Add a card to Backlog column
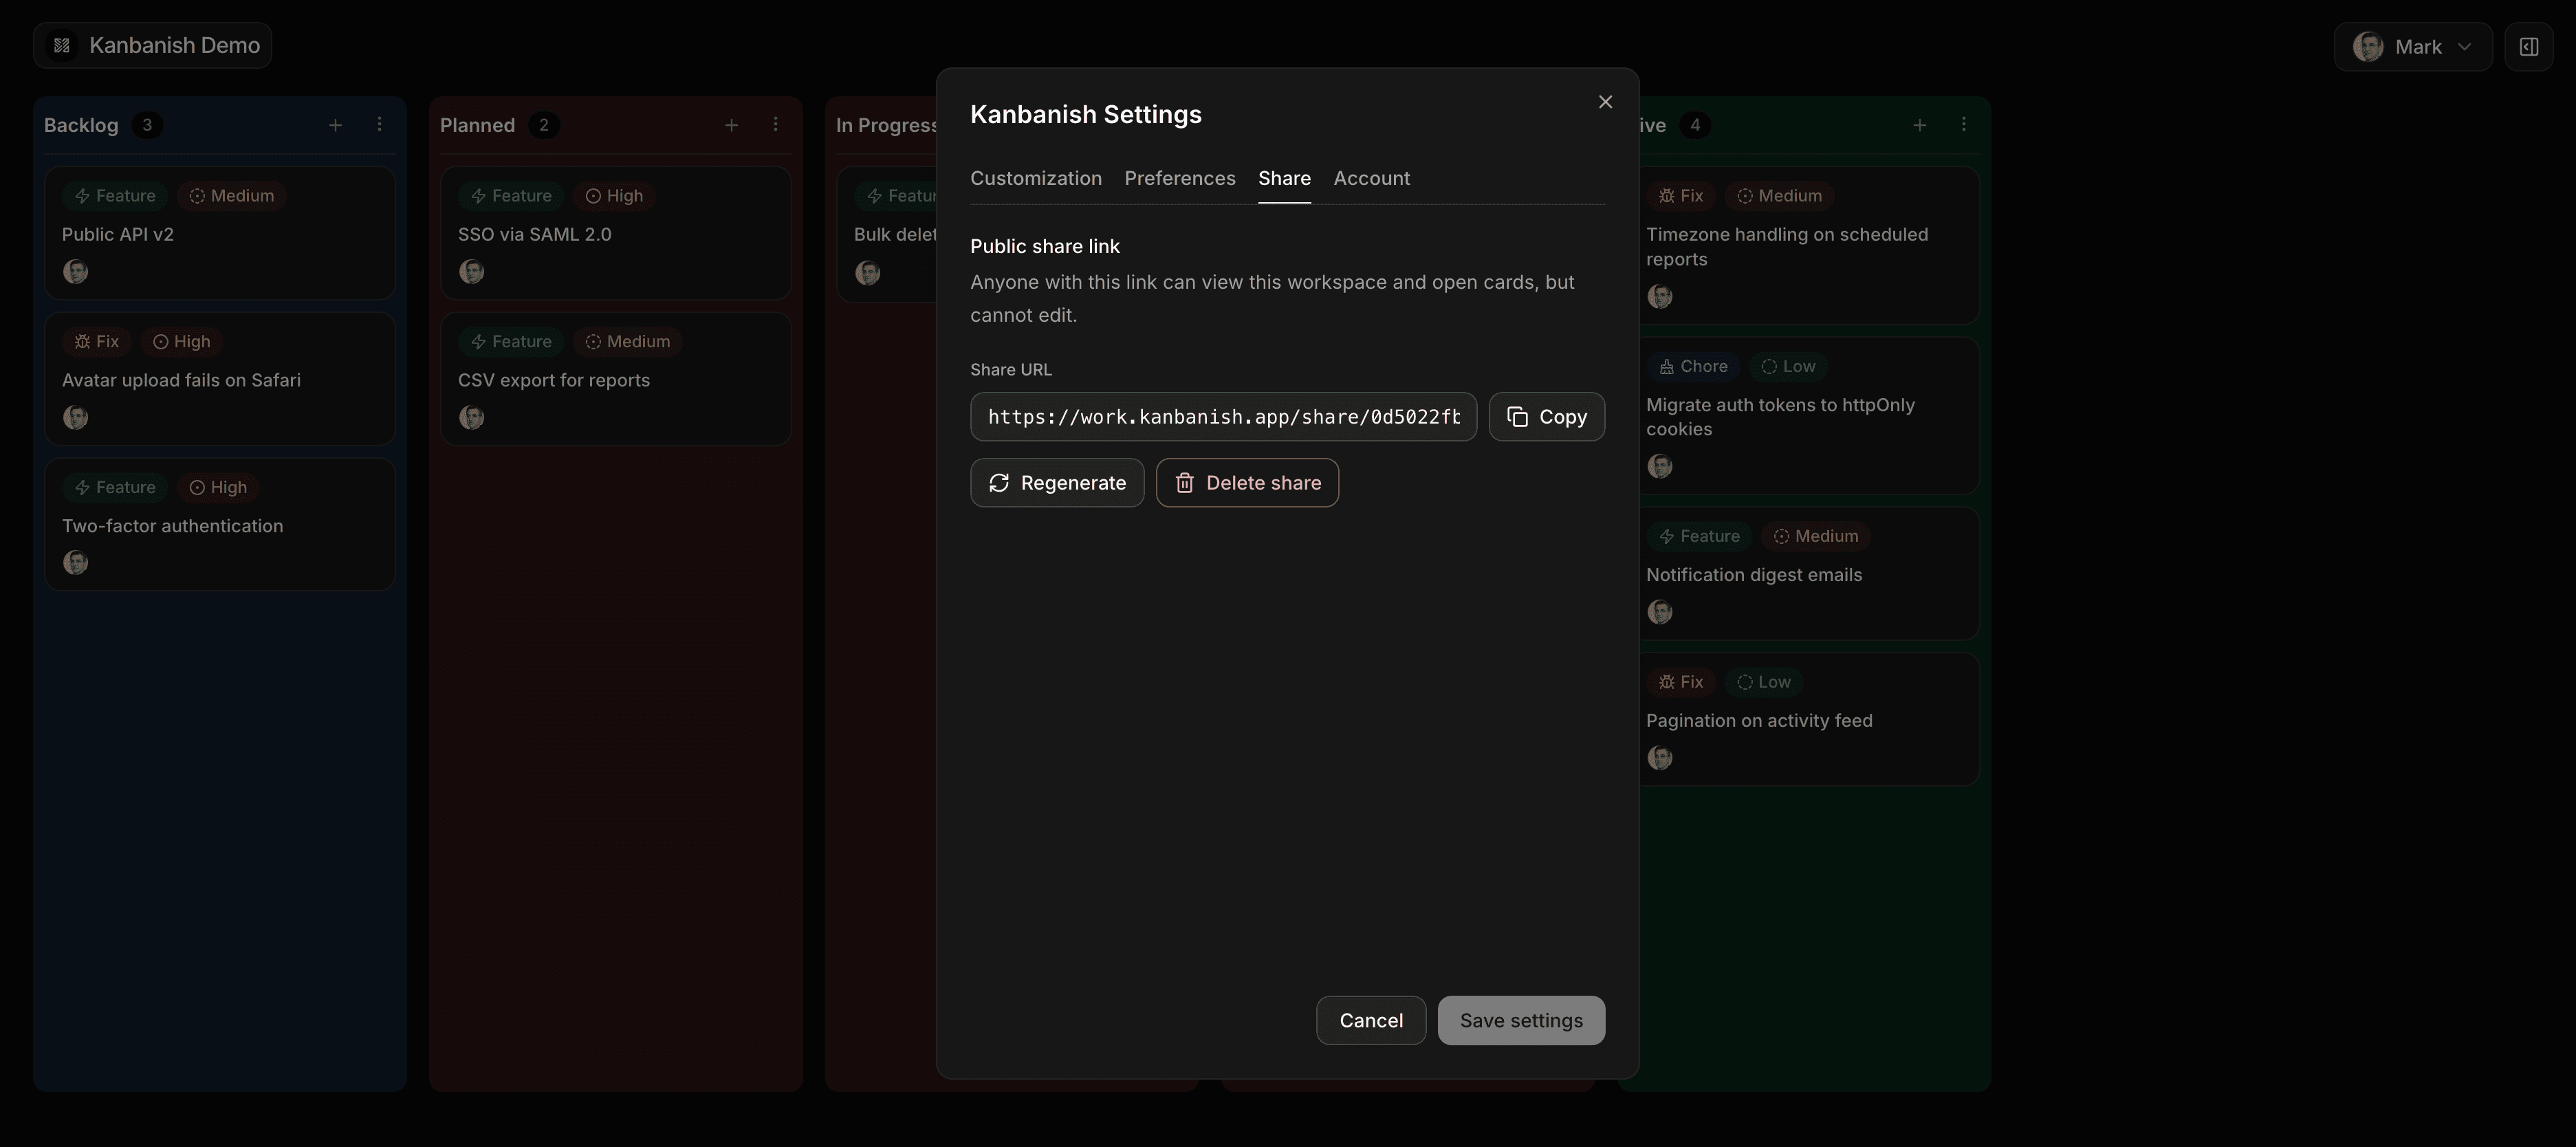Image resolution: width=2576 pixels, height=1147 pixels. coord(335,125)
